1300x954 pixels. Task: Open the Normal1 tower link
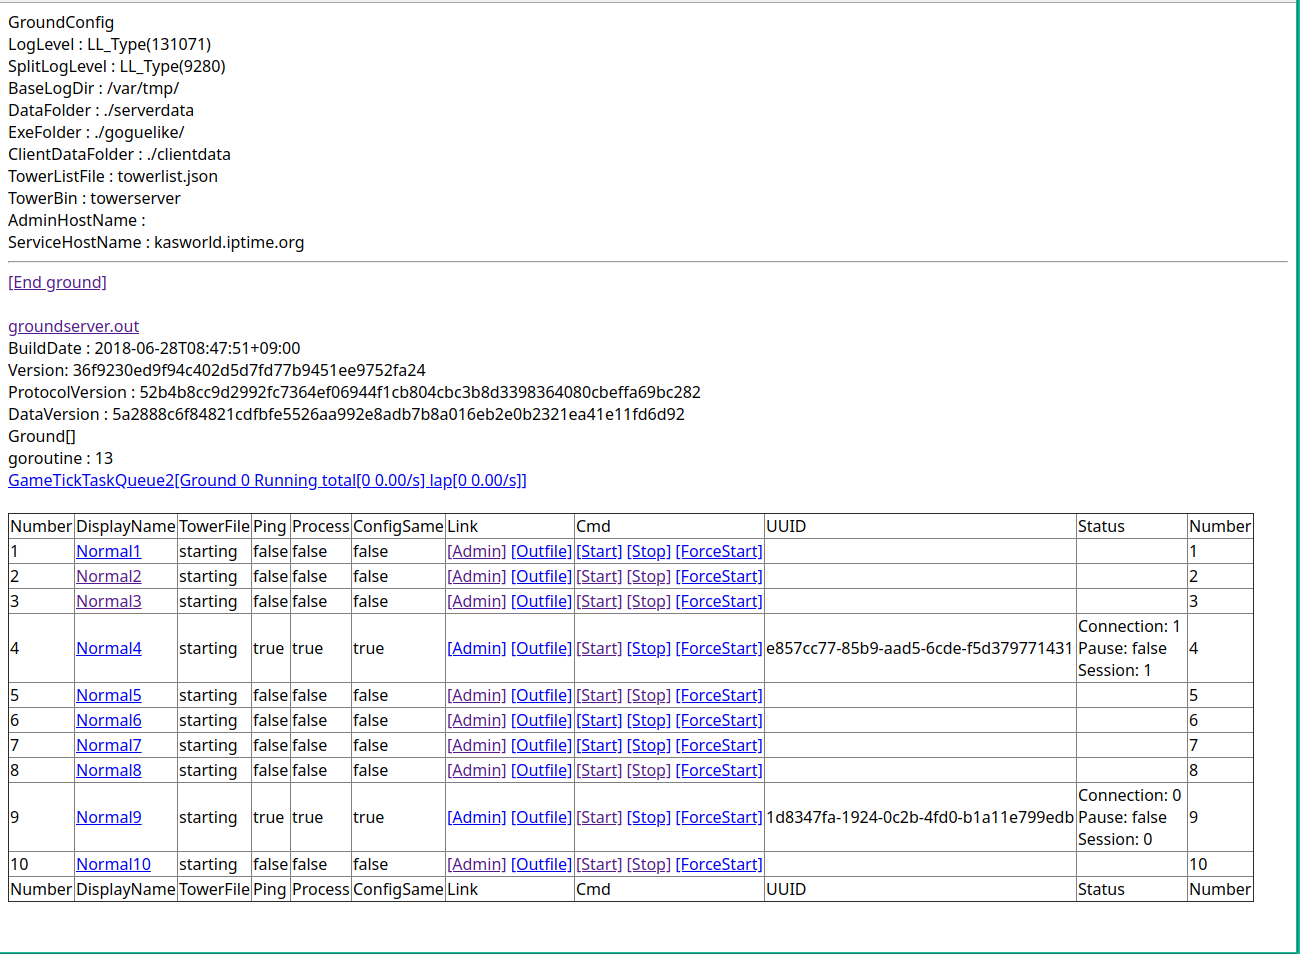pyautogui.click(x=108, y=551)
